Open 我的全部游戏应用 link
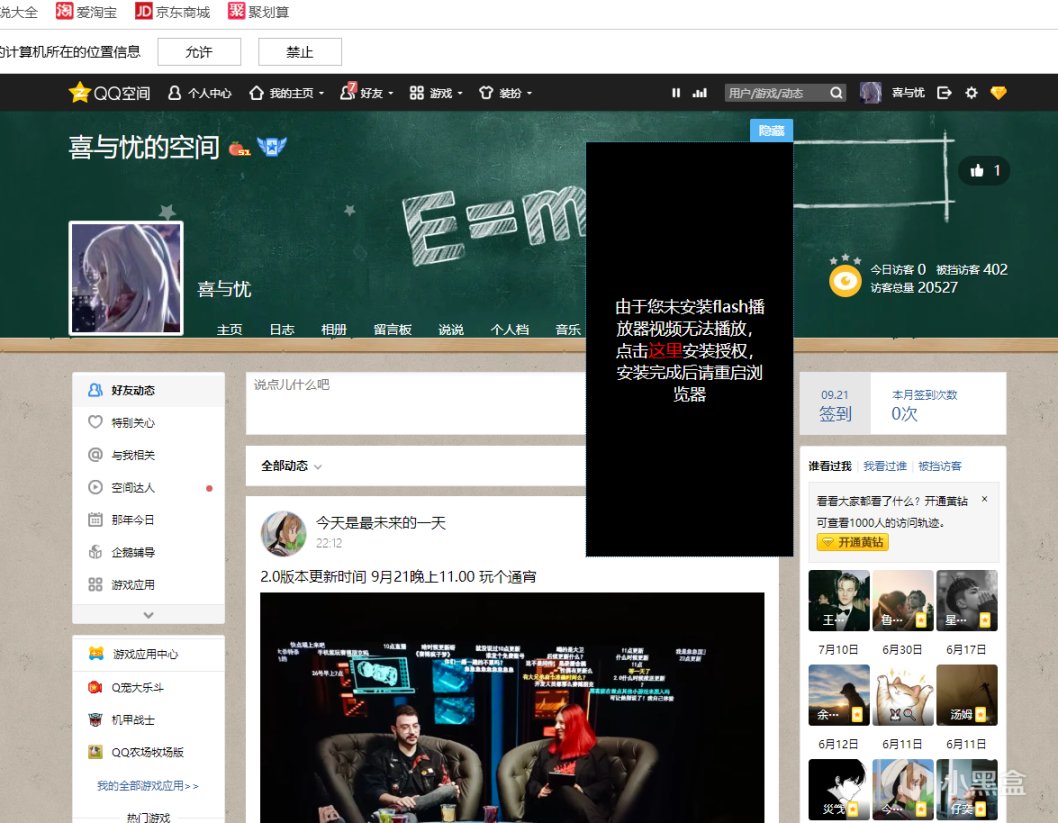This screenshot has width=1058, height=823. tap(148, 786)
